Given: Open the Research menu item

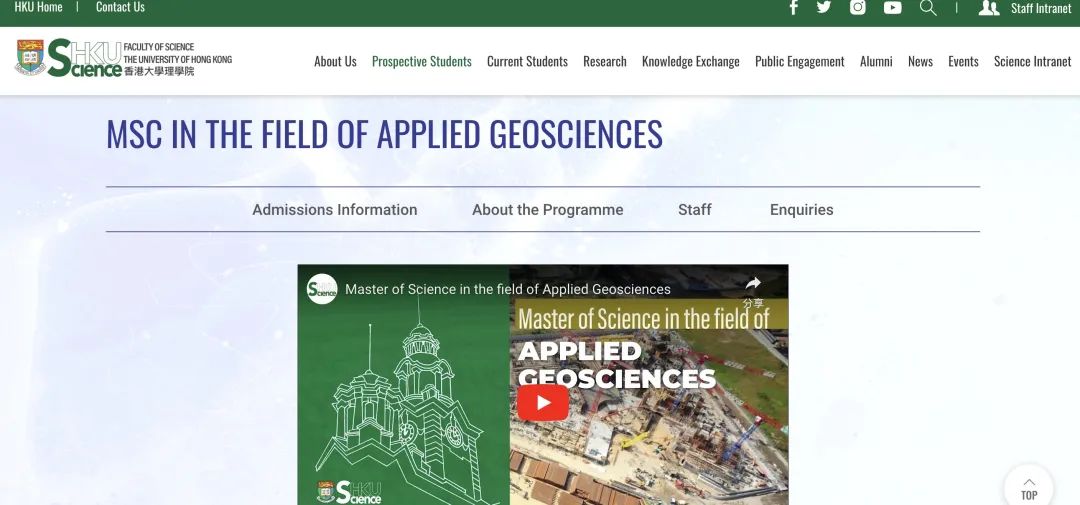Looking at the screenshot, I should coord(605,62).
